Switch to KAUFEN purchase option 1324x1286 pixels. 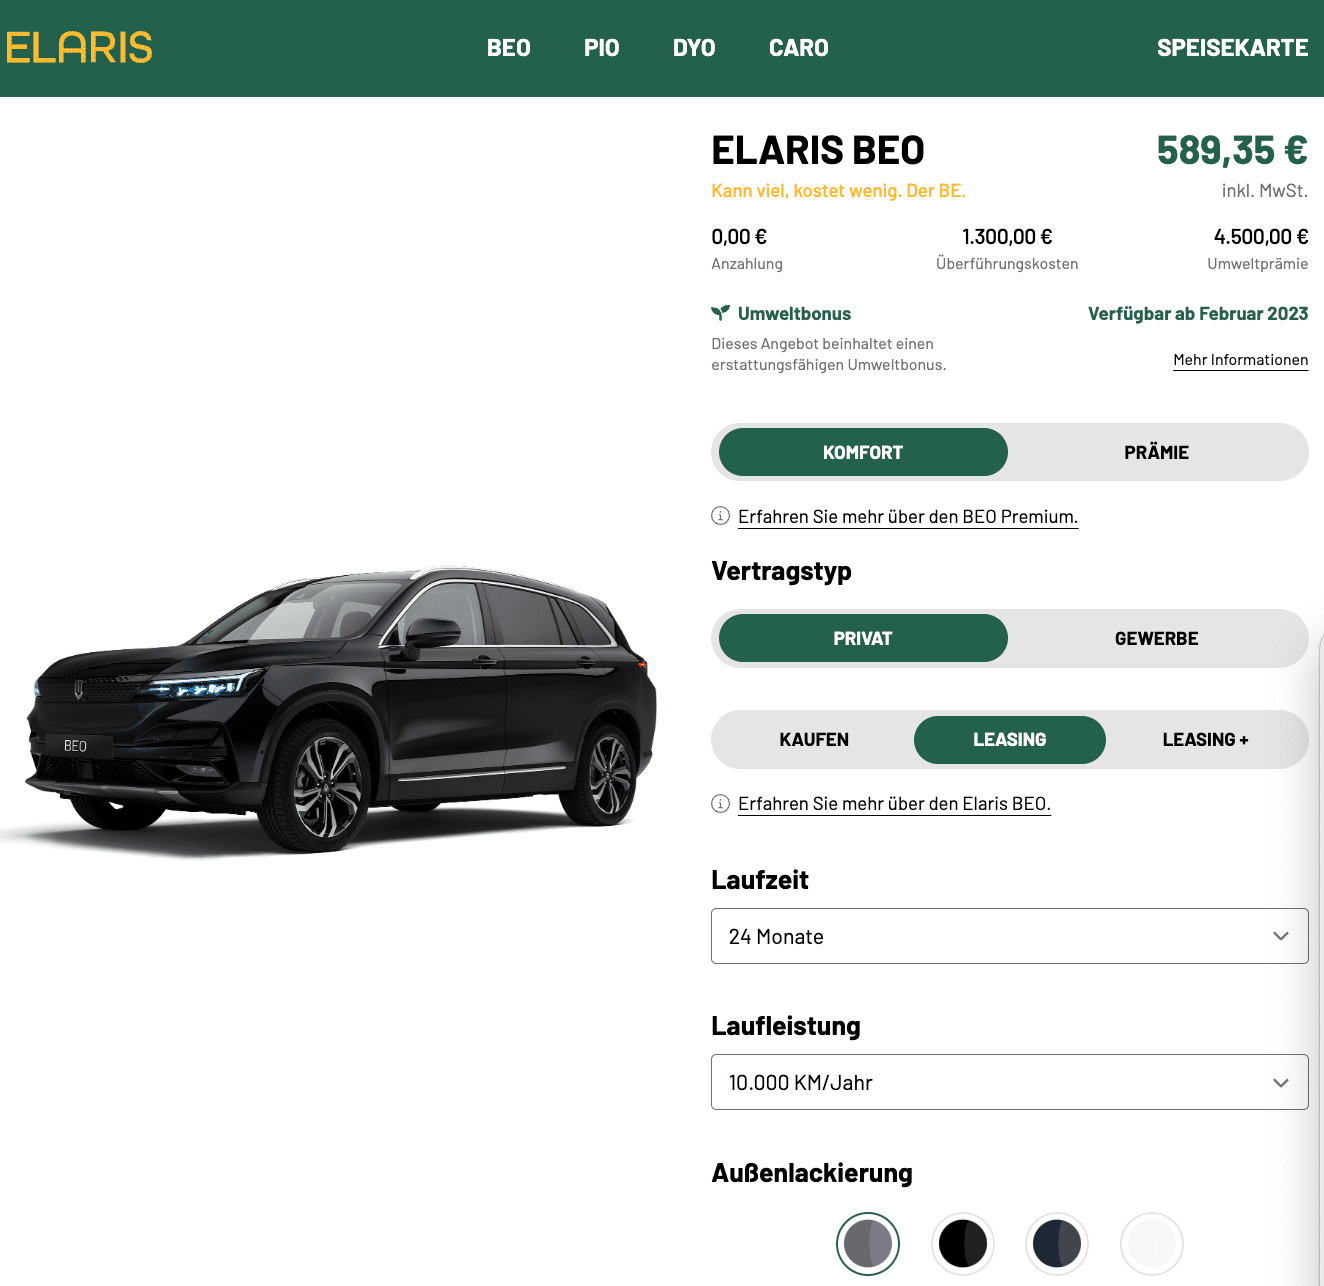[x=814, y=740]
